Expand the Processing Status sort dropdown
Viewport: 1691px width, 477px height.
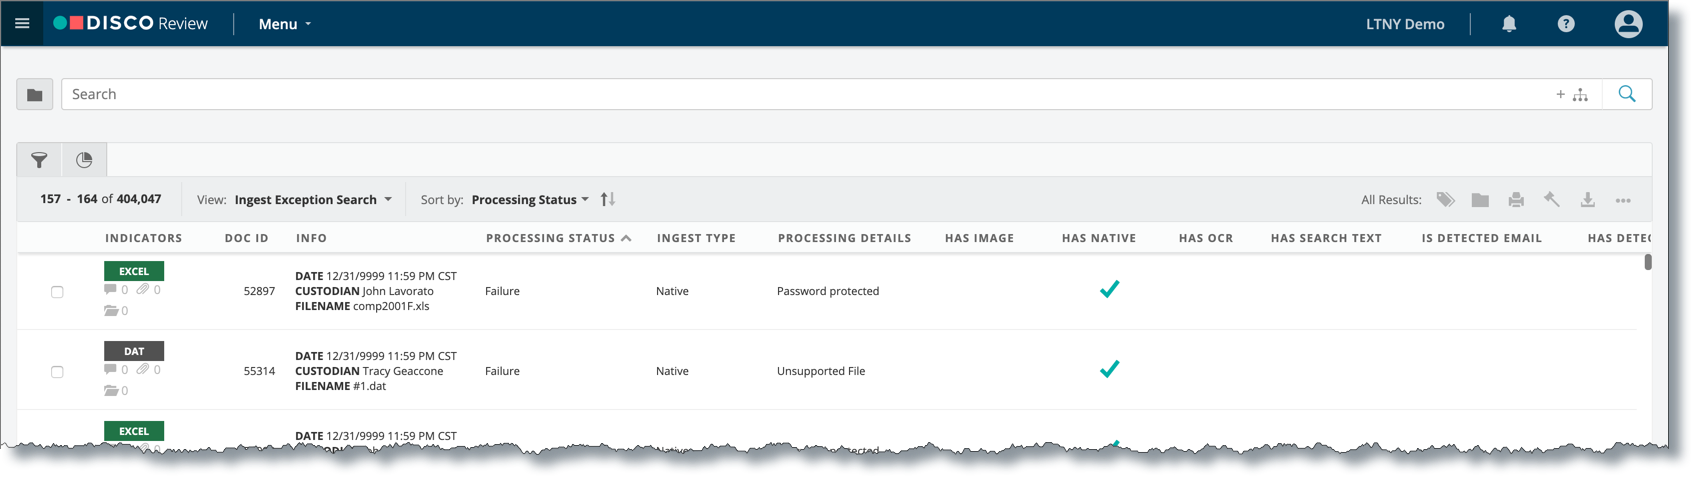tap(530, 200)
